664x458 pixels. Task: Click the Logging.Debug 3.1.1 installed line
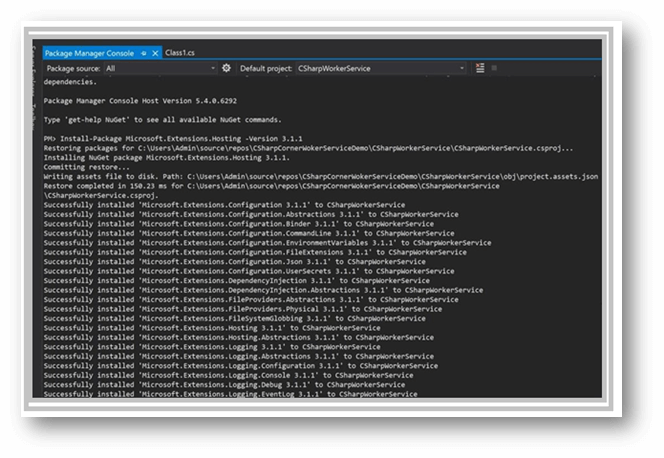(x=224, y=385)
